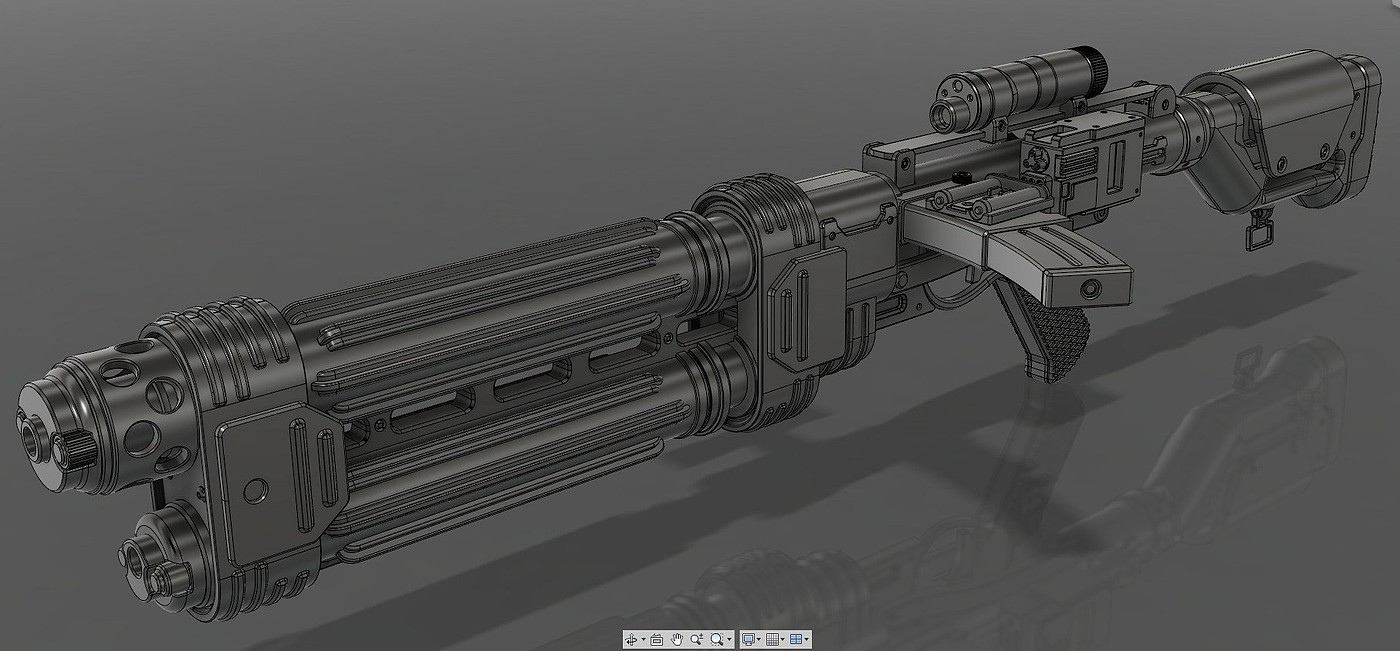Expand the Display Settings dropdown arrow

pyautogui.click(x=759, y=639)
